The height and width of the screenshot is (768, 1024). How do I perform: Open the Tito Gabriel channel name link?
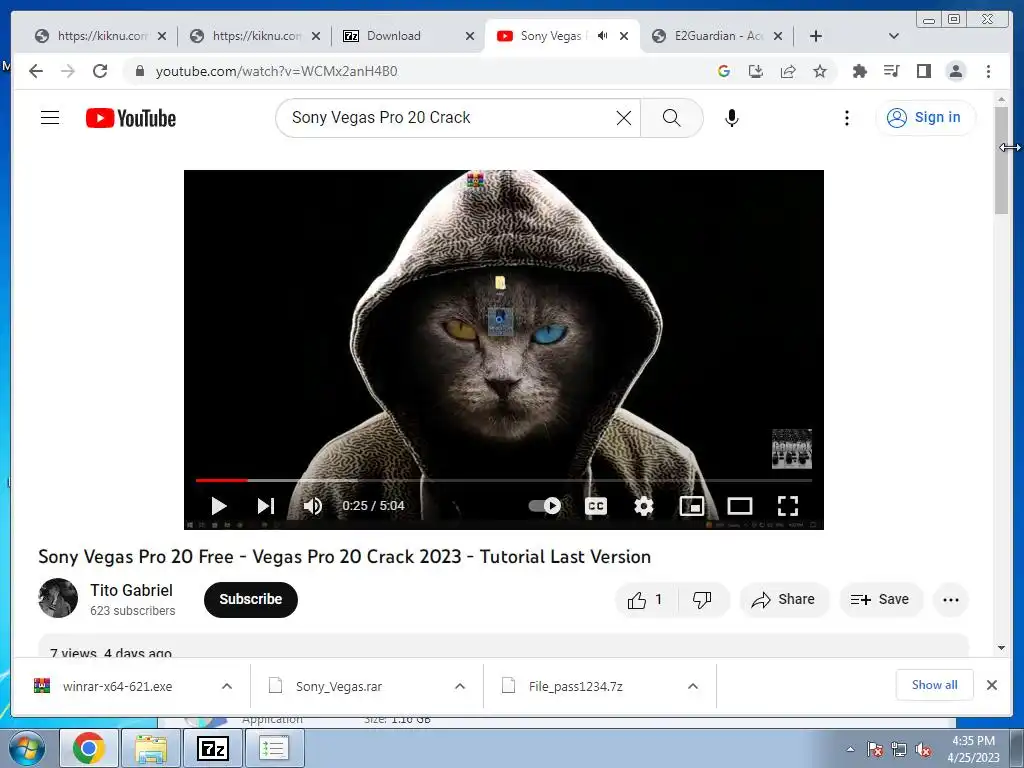(131, 590)
